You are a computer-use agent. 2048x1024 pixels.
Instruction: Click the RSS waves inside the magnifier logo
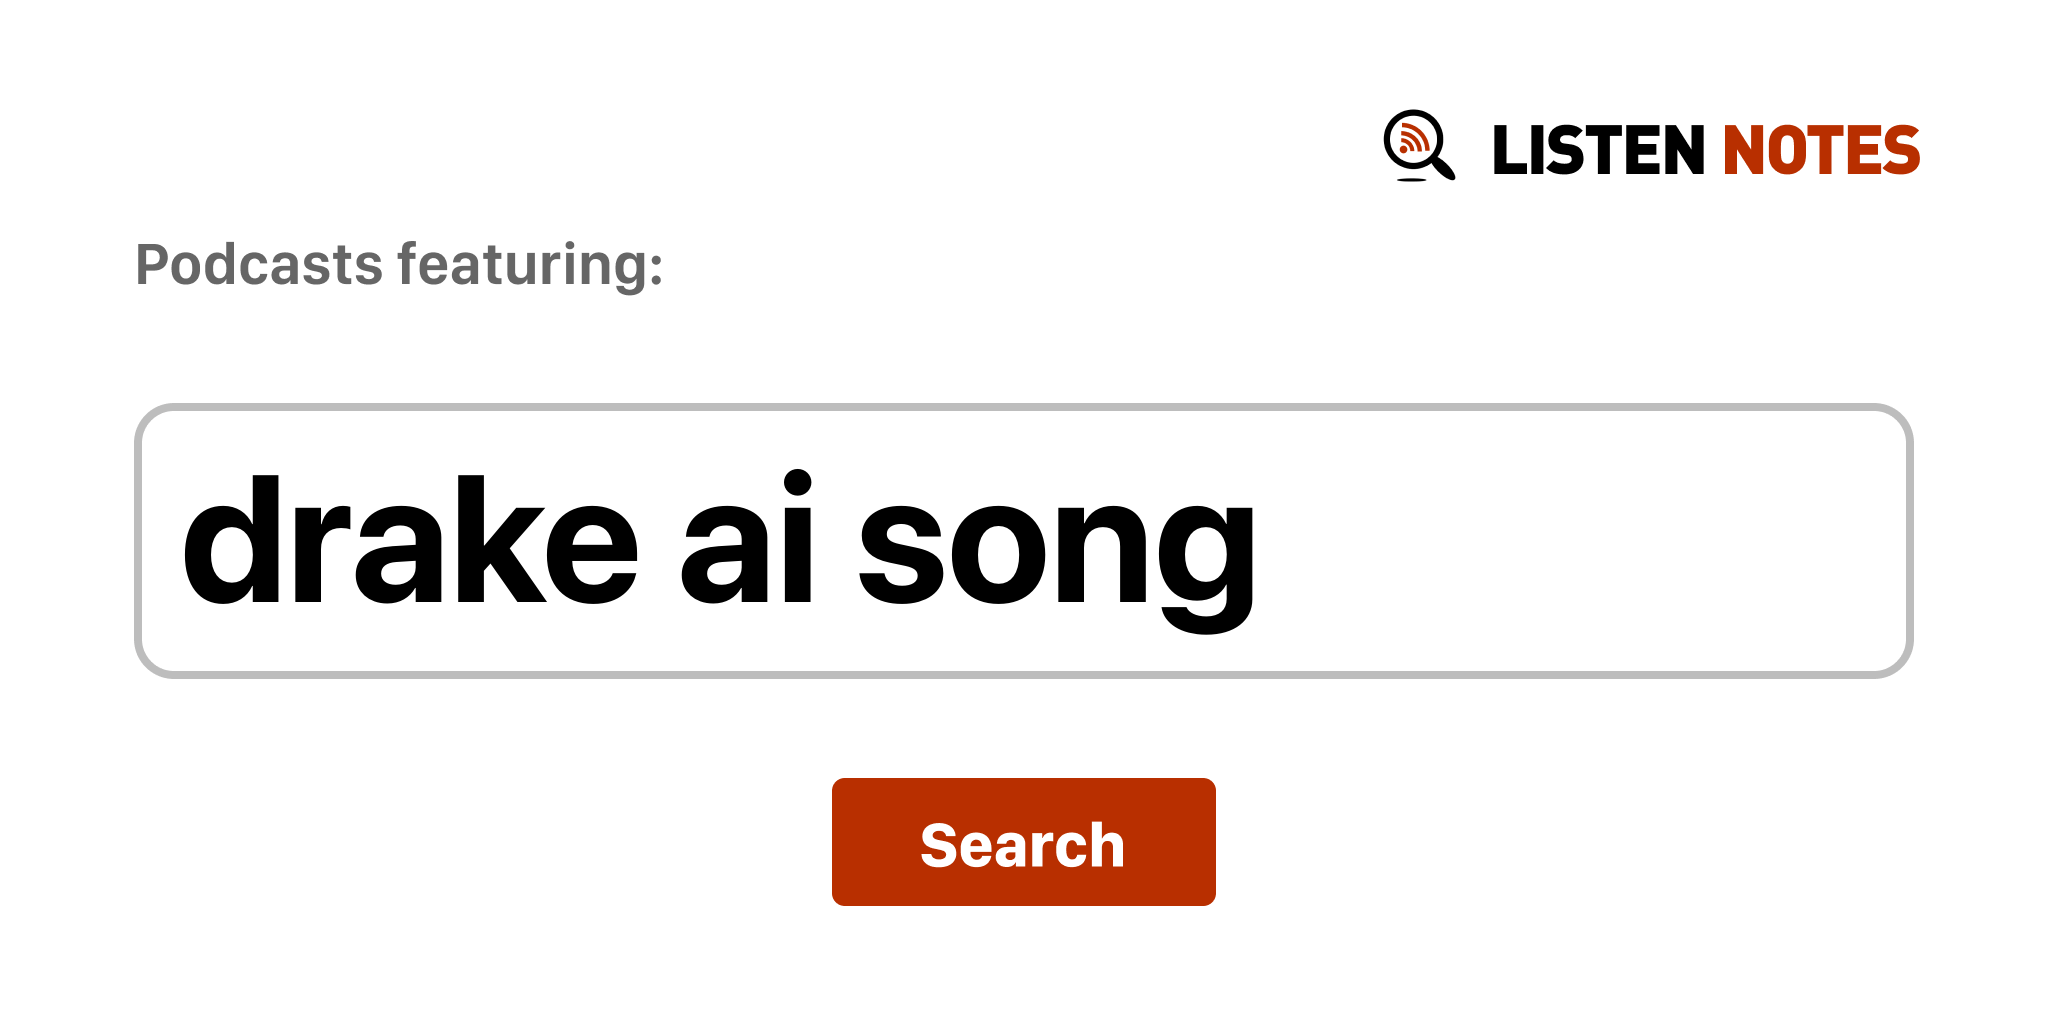tap(1412, 139)
